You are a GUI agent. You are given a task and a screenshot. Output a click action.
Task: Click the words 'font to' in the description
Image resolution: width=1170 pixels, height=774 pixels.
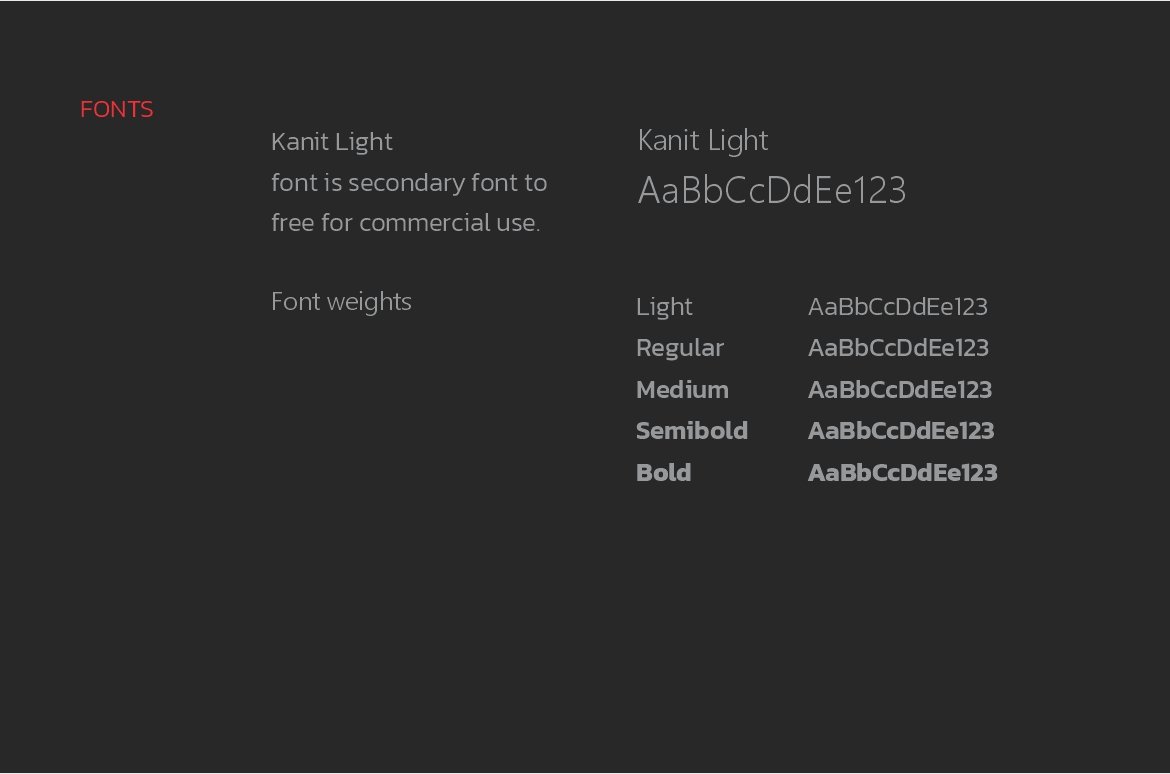(510, 183)
